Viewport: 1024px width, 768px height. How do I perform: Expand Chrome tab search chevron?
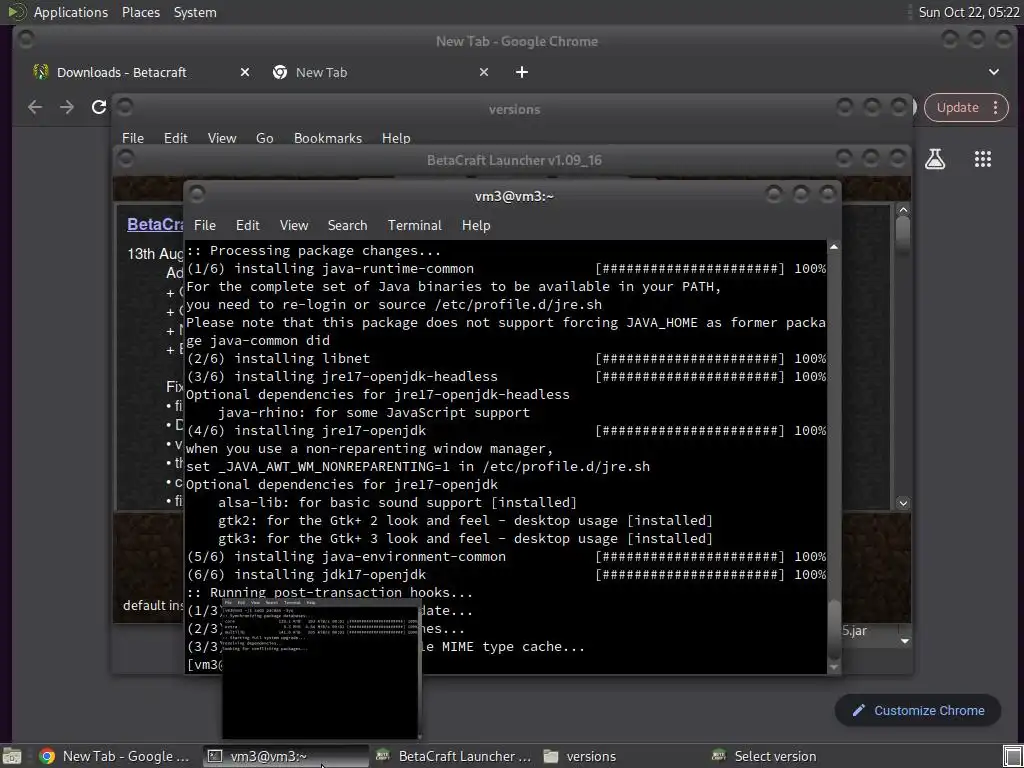pyautogui.click(x=993, y=72)
